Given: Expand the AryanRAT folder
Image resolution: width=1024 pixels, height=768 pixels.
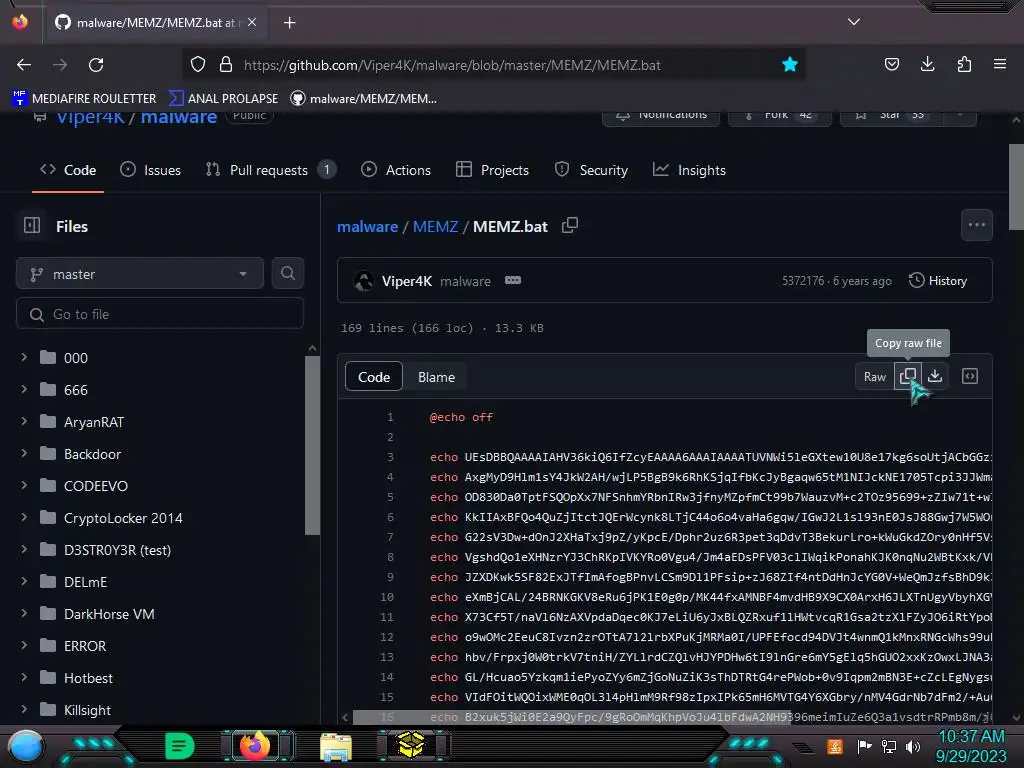Looking at the screenshot, I should [24, 421].
